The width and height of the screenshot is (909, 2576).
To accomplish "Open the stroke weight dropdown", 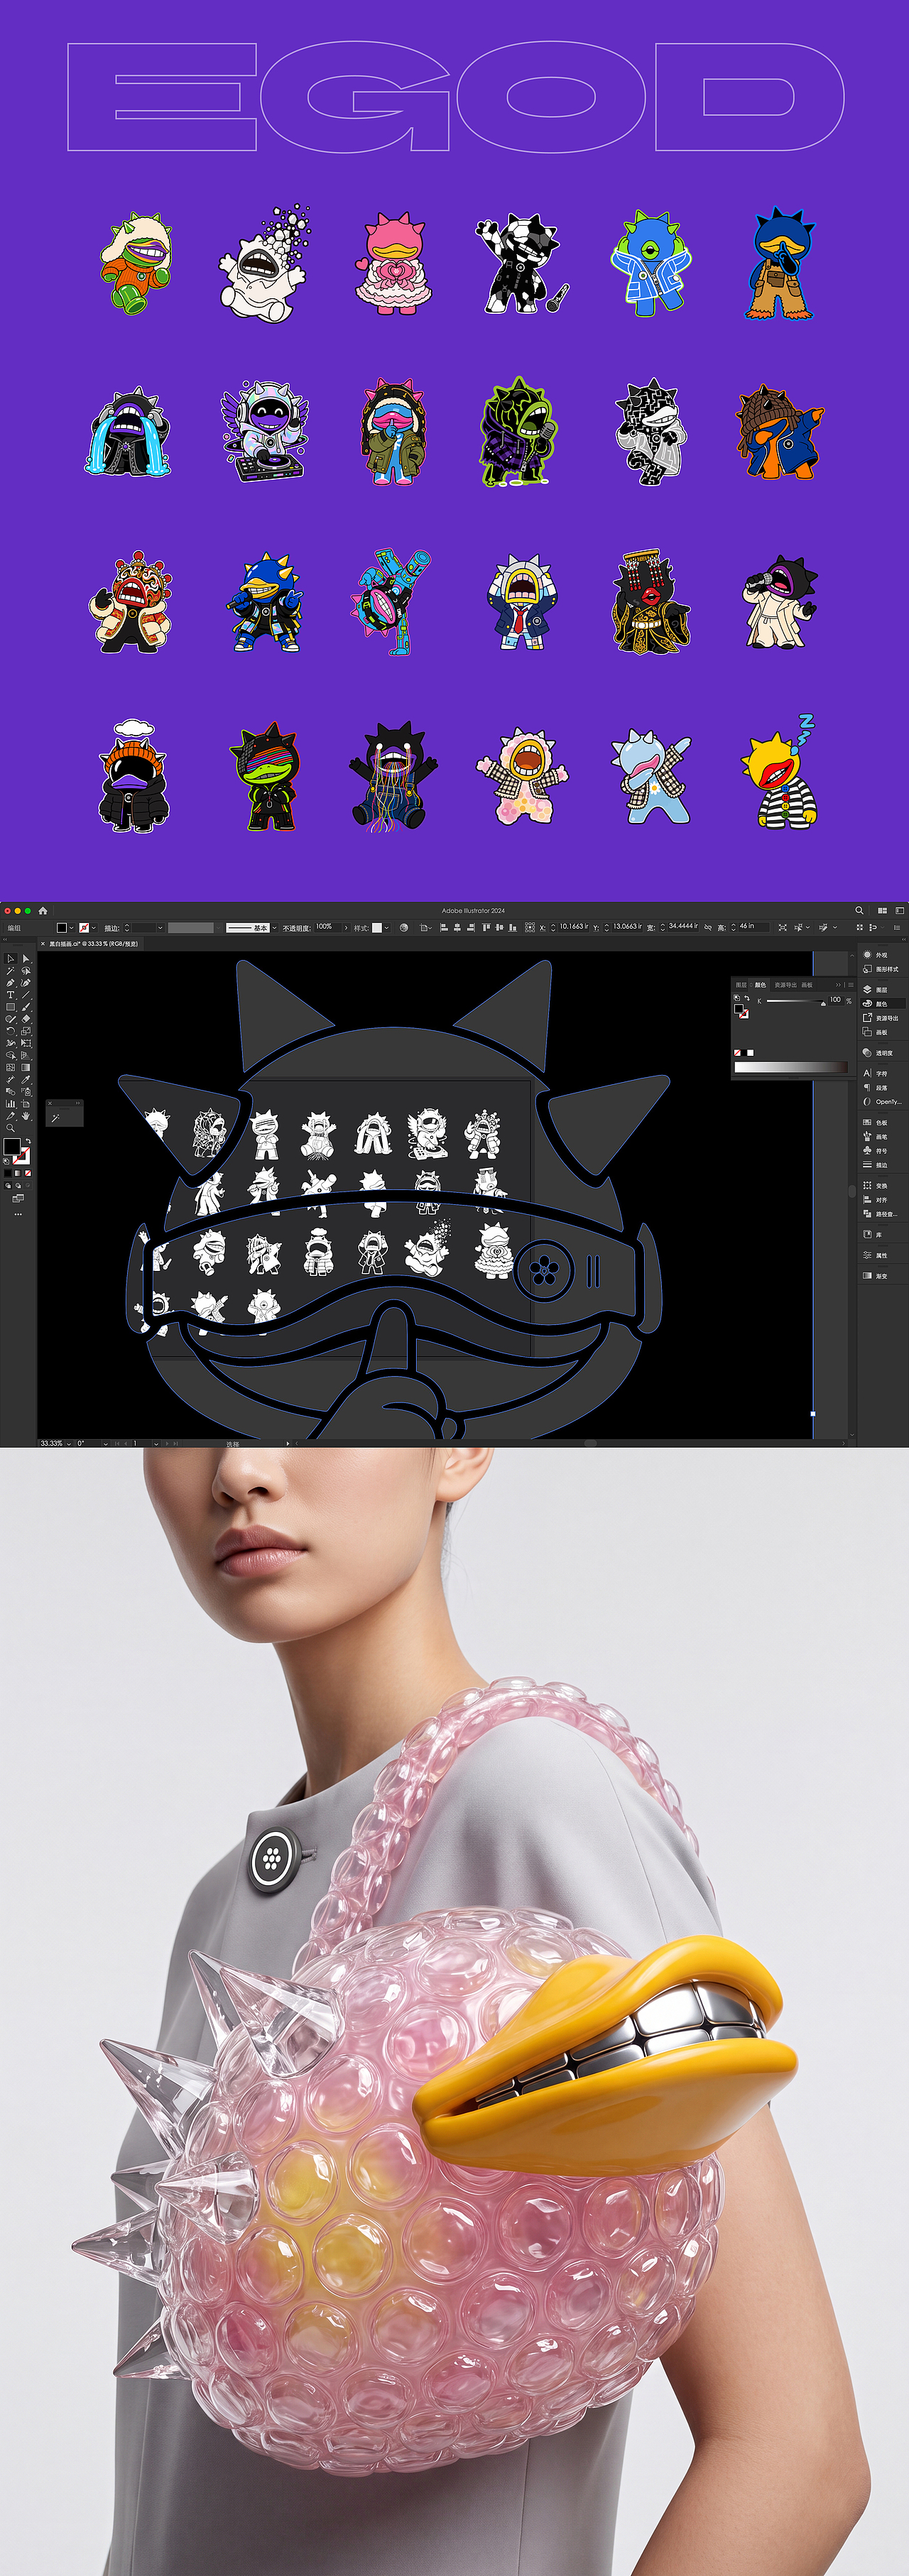I will pyautogui.click(x=161, y=928).
